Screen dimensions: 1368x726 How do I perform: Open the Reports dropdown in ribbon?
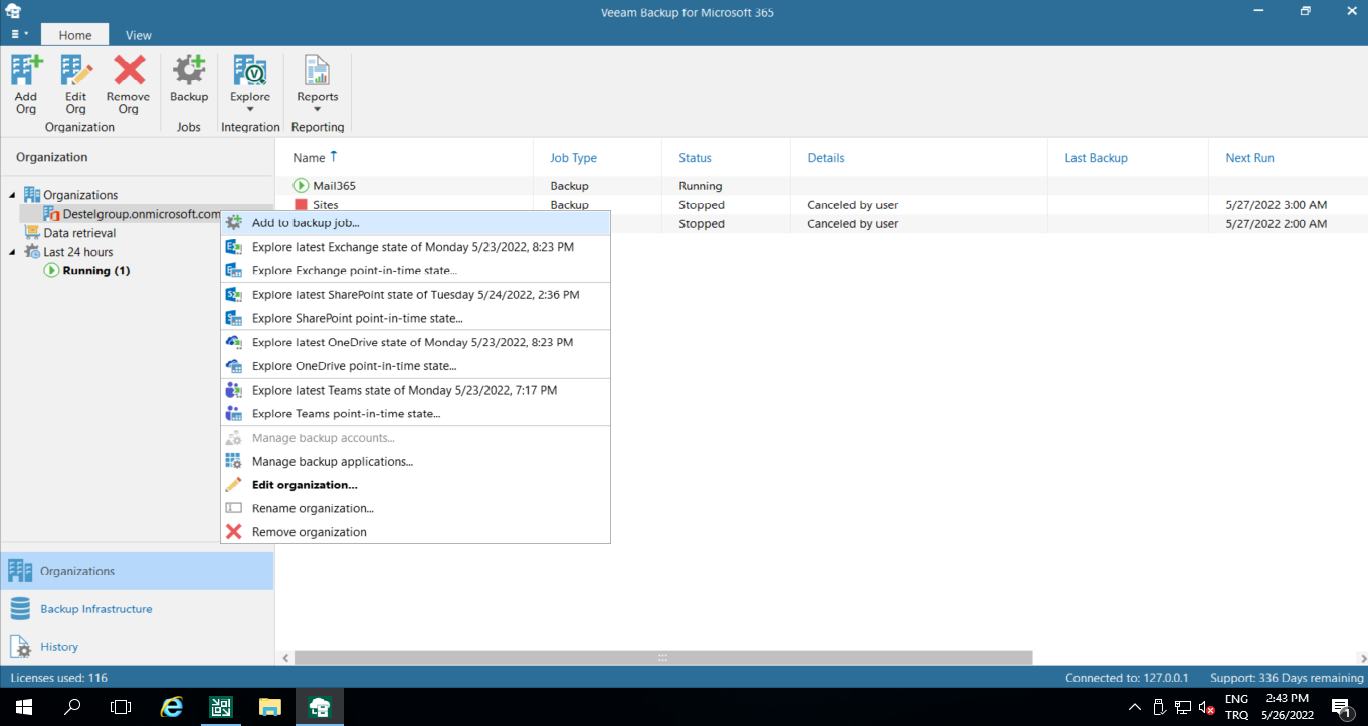(317, 84)
